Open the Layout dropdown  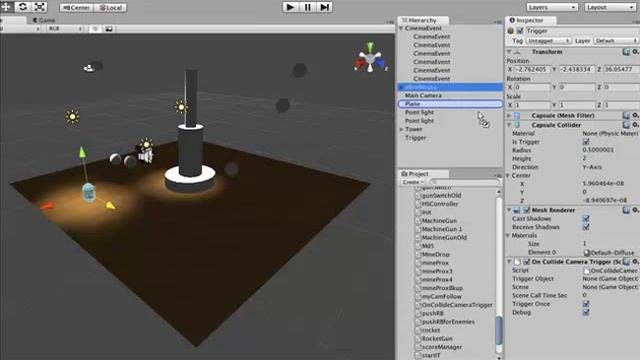610,7
